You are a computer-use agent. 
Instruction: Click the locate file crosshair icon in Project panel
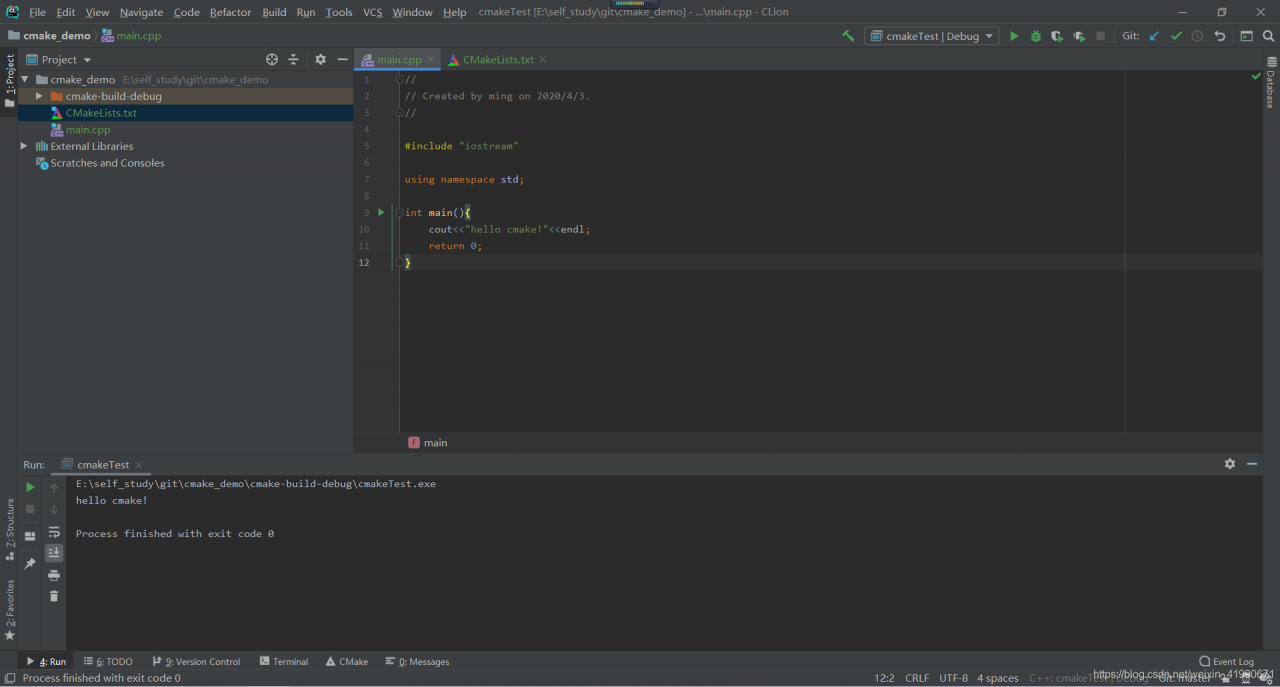pyautogui.click(x=272, y=60)
